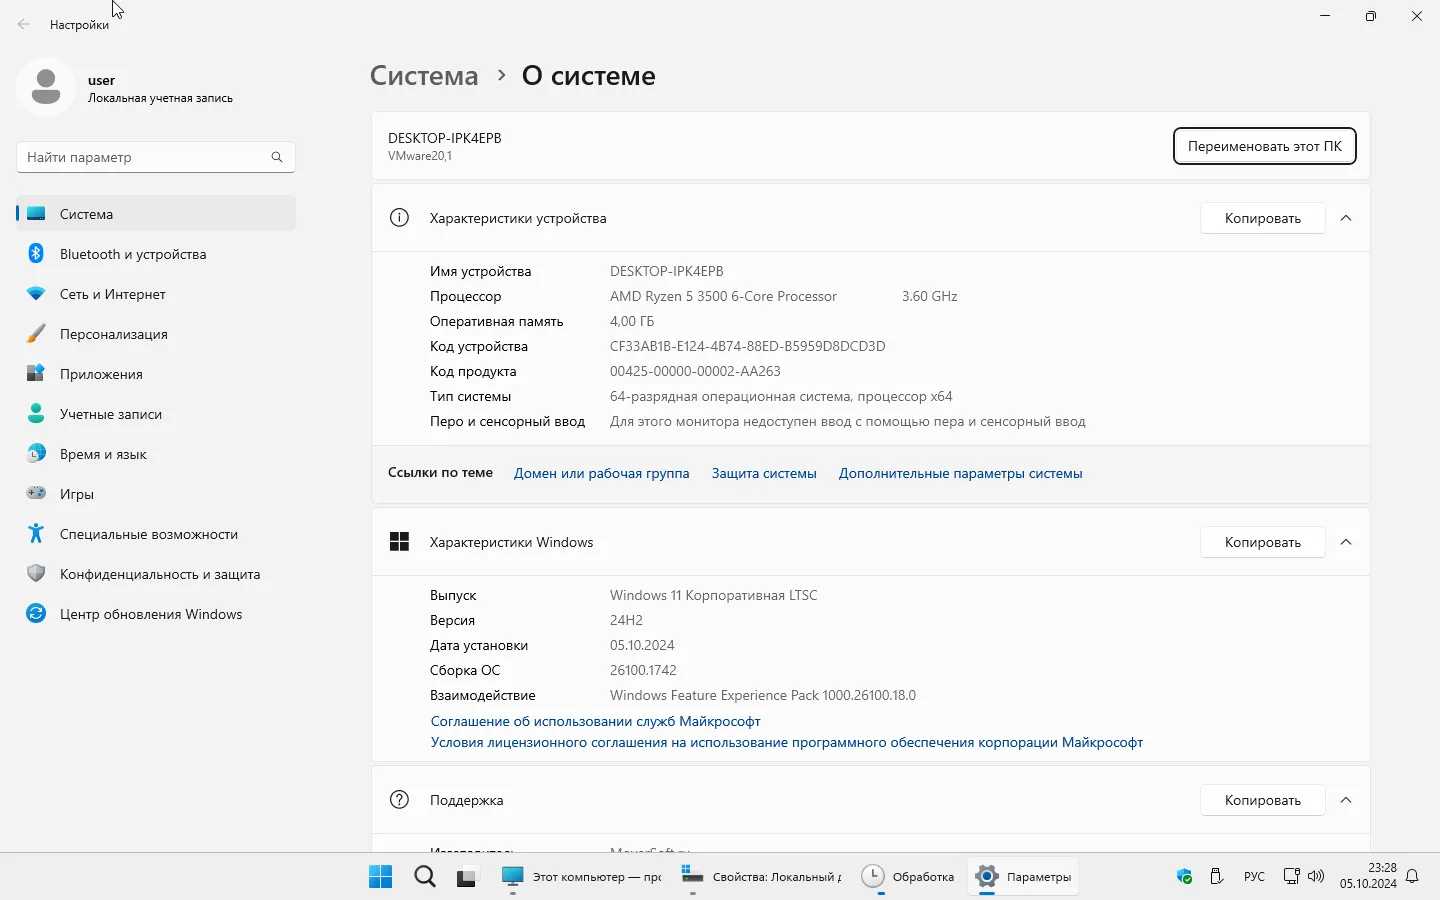This screenshot has width=1440, height=900.
Task: Click Переименовать этот ПК button
Action: (x=1264, y=146)
